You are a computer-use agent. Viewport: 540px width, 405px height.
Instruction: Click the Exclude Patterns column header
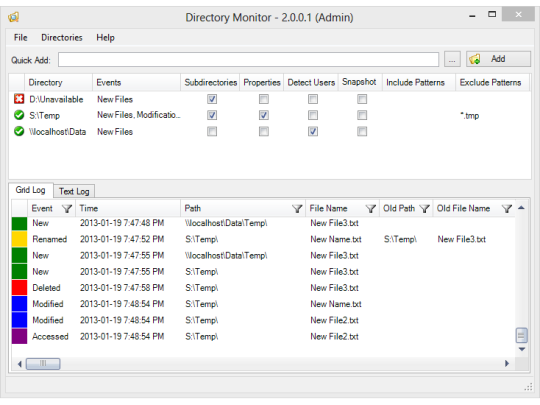(x=492, y=82)
